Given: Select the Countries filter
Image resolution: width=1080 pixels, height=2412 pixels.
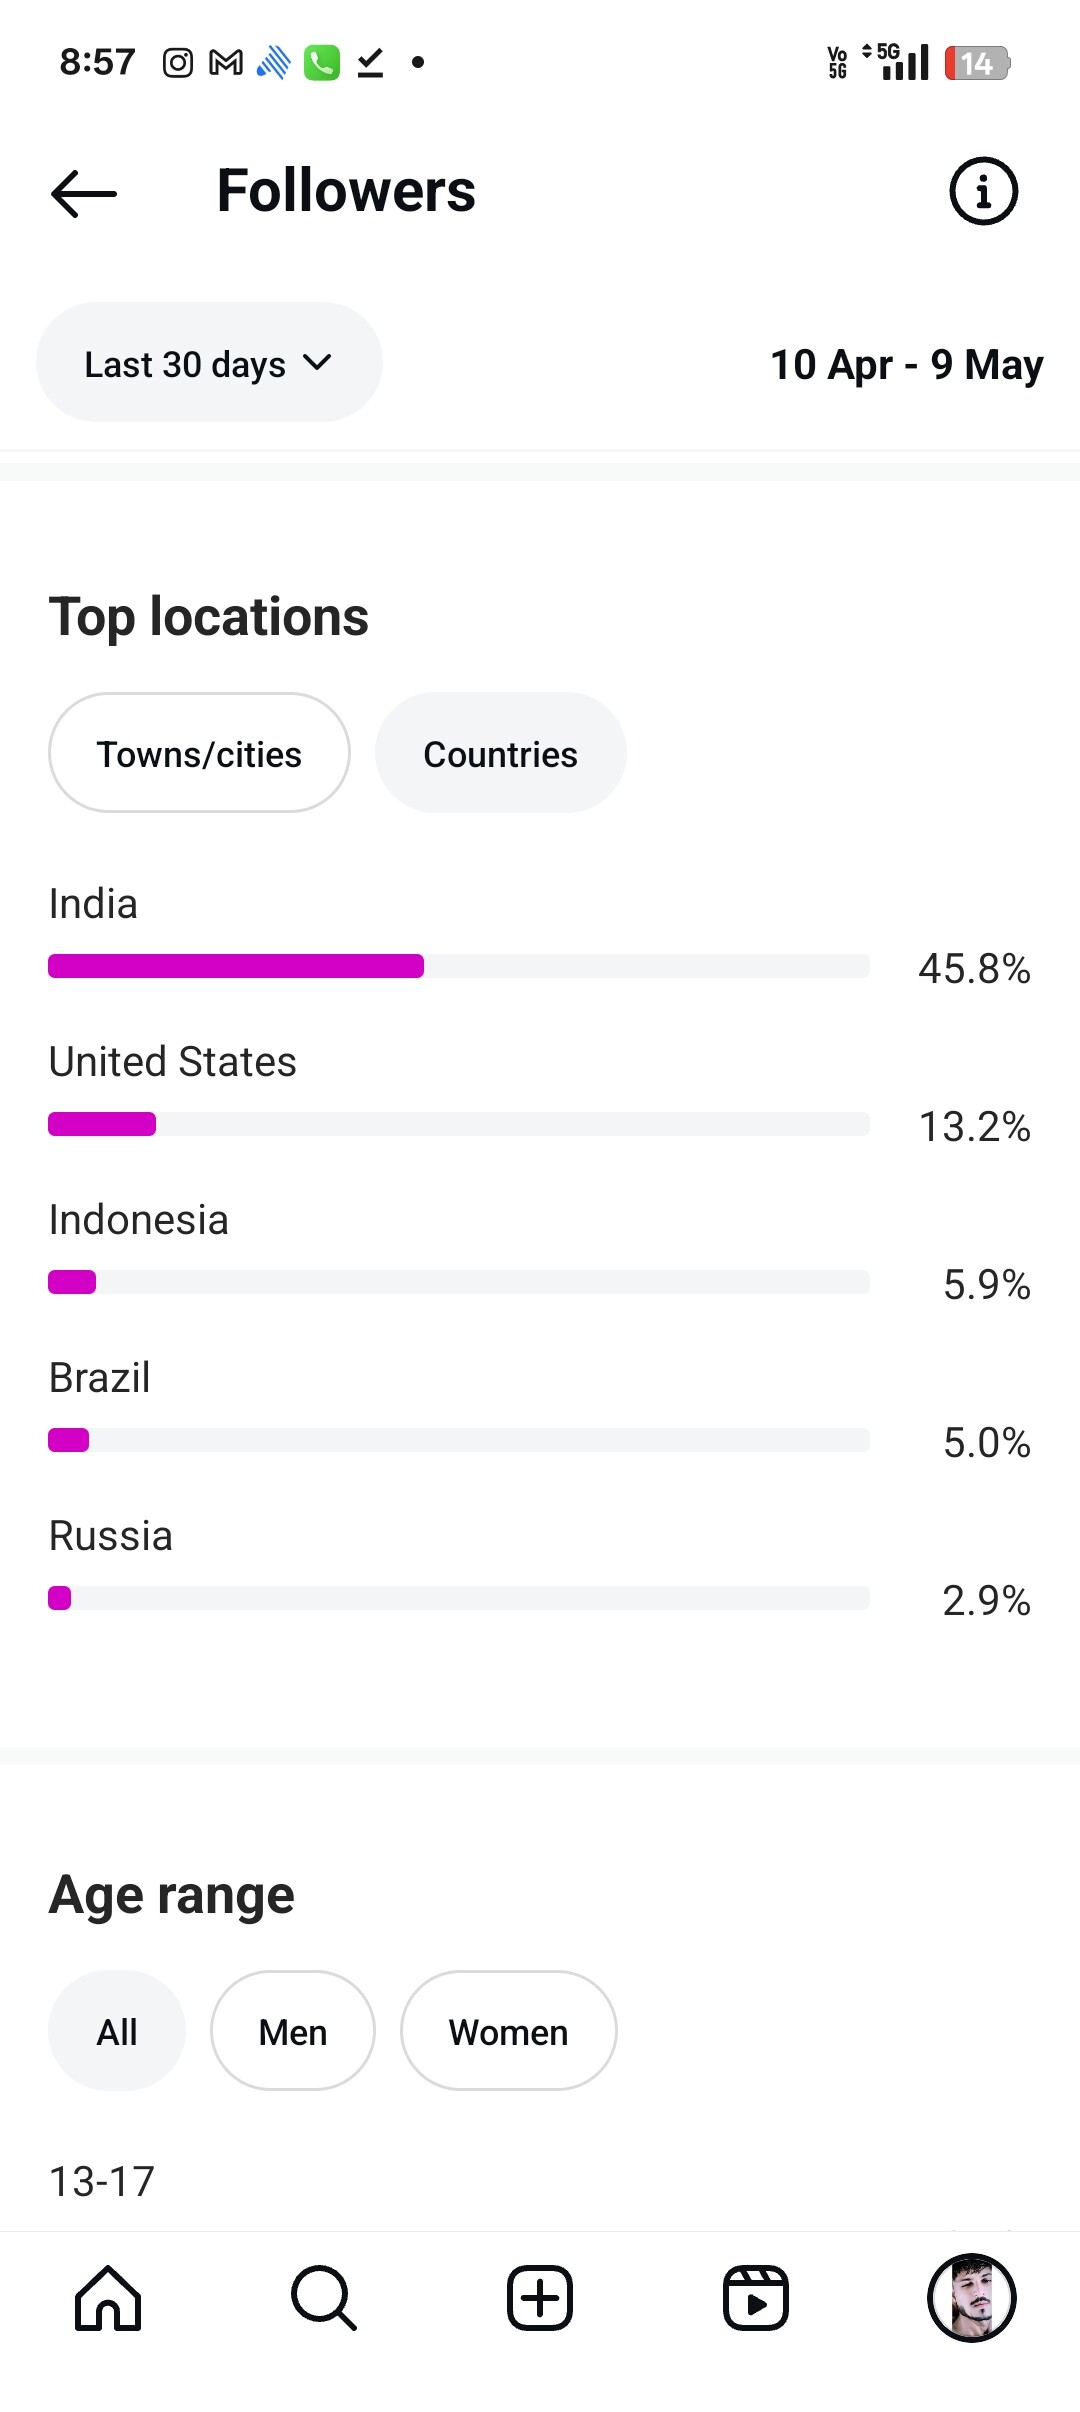Looking at the screenshot, I should (x=500, y=753).
